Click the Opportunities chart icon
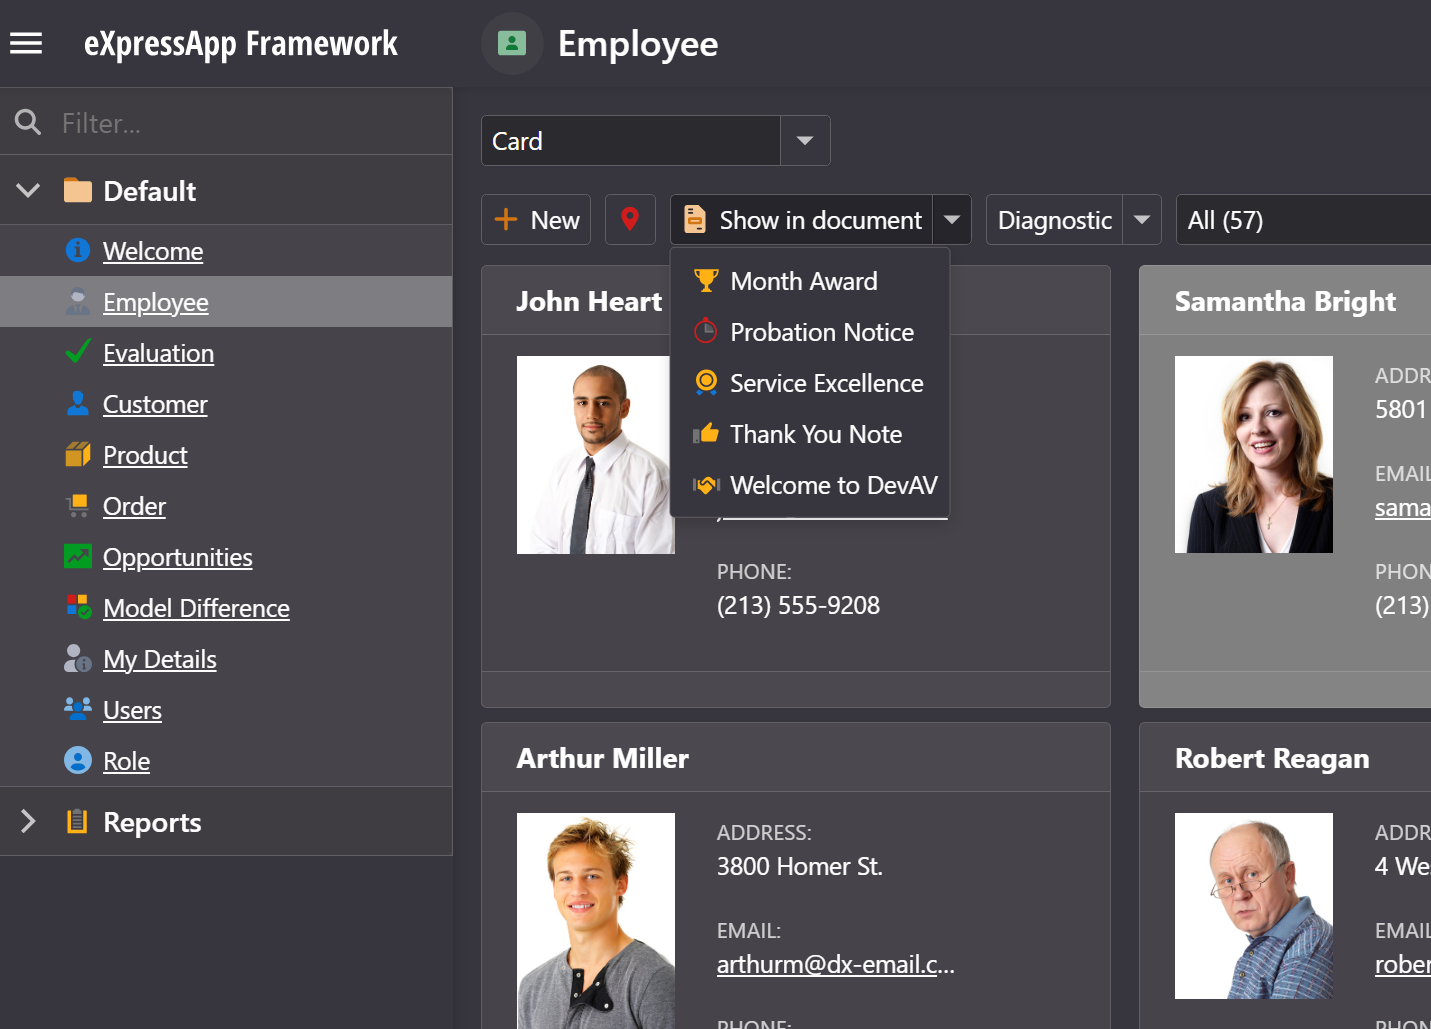Screen dimensions: 1431x1029 (78, 556)
